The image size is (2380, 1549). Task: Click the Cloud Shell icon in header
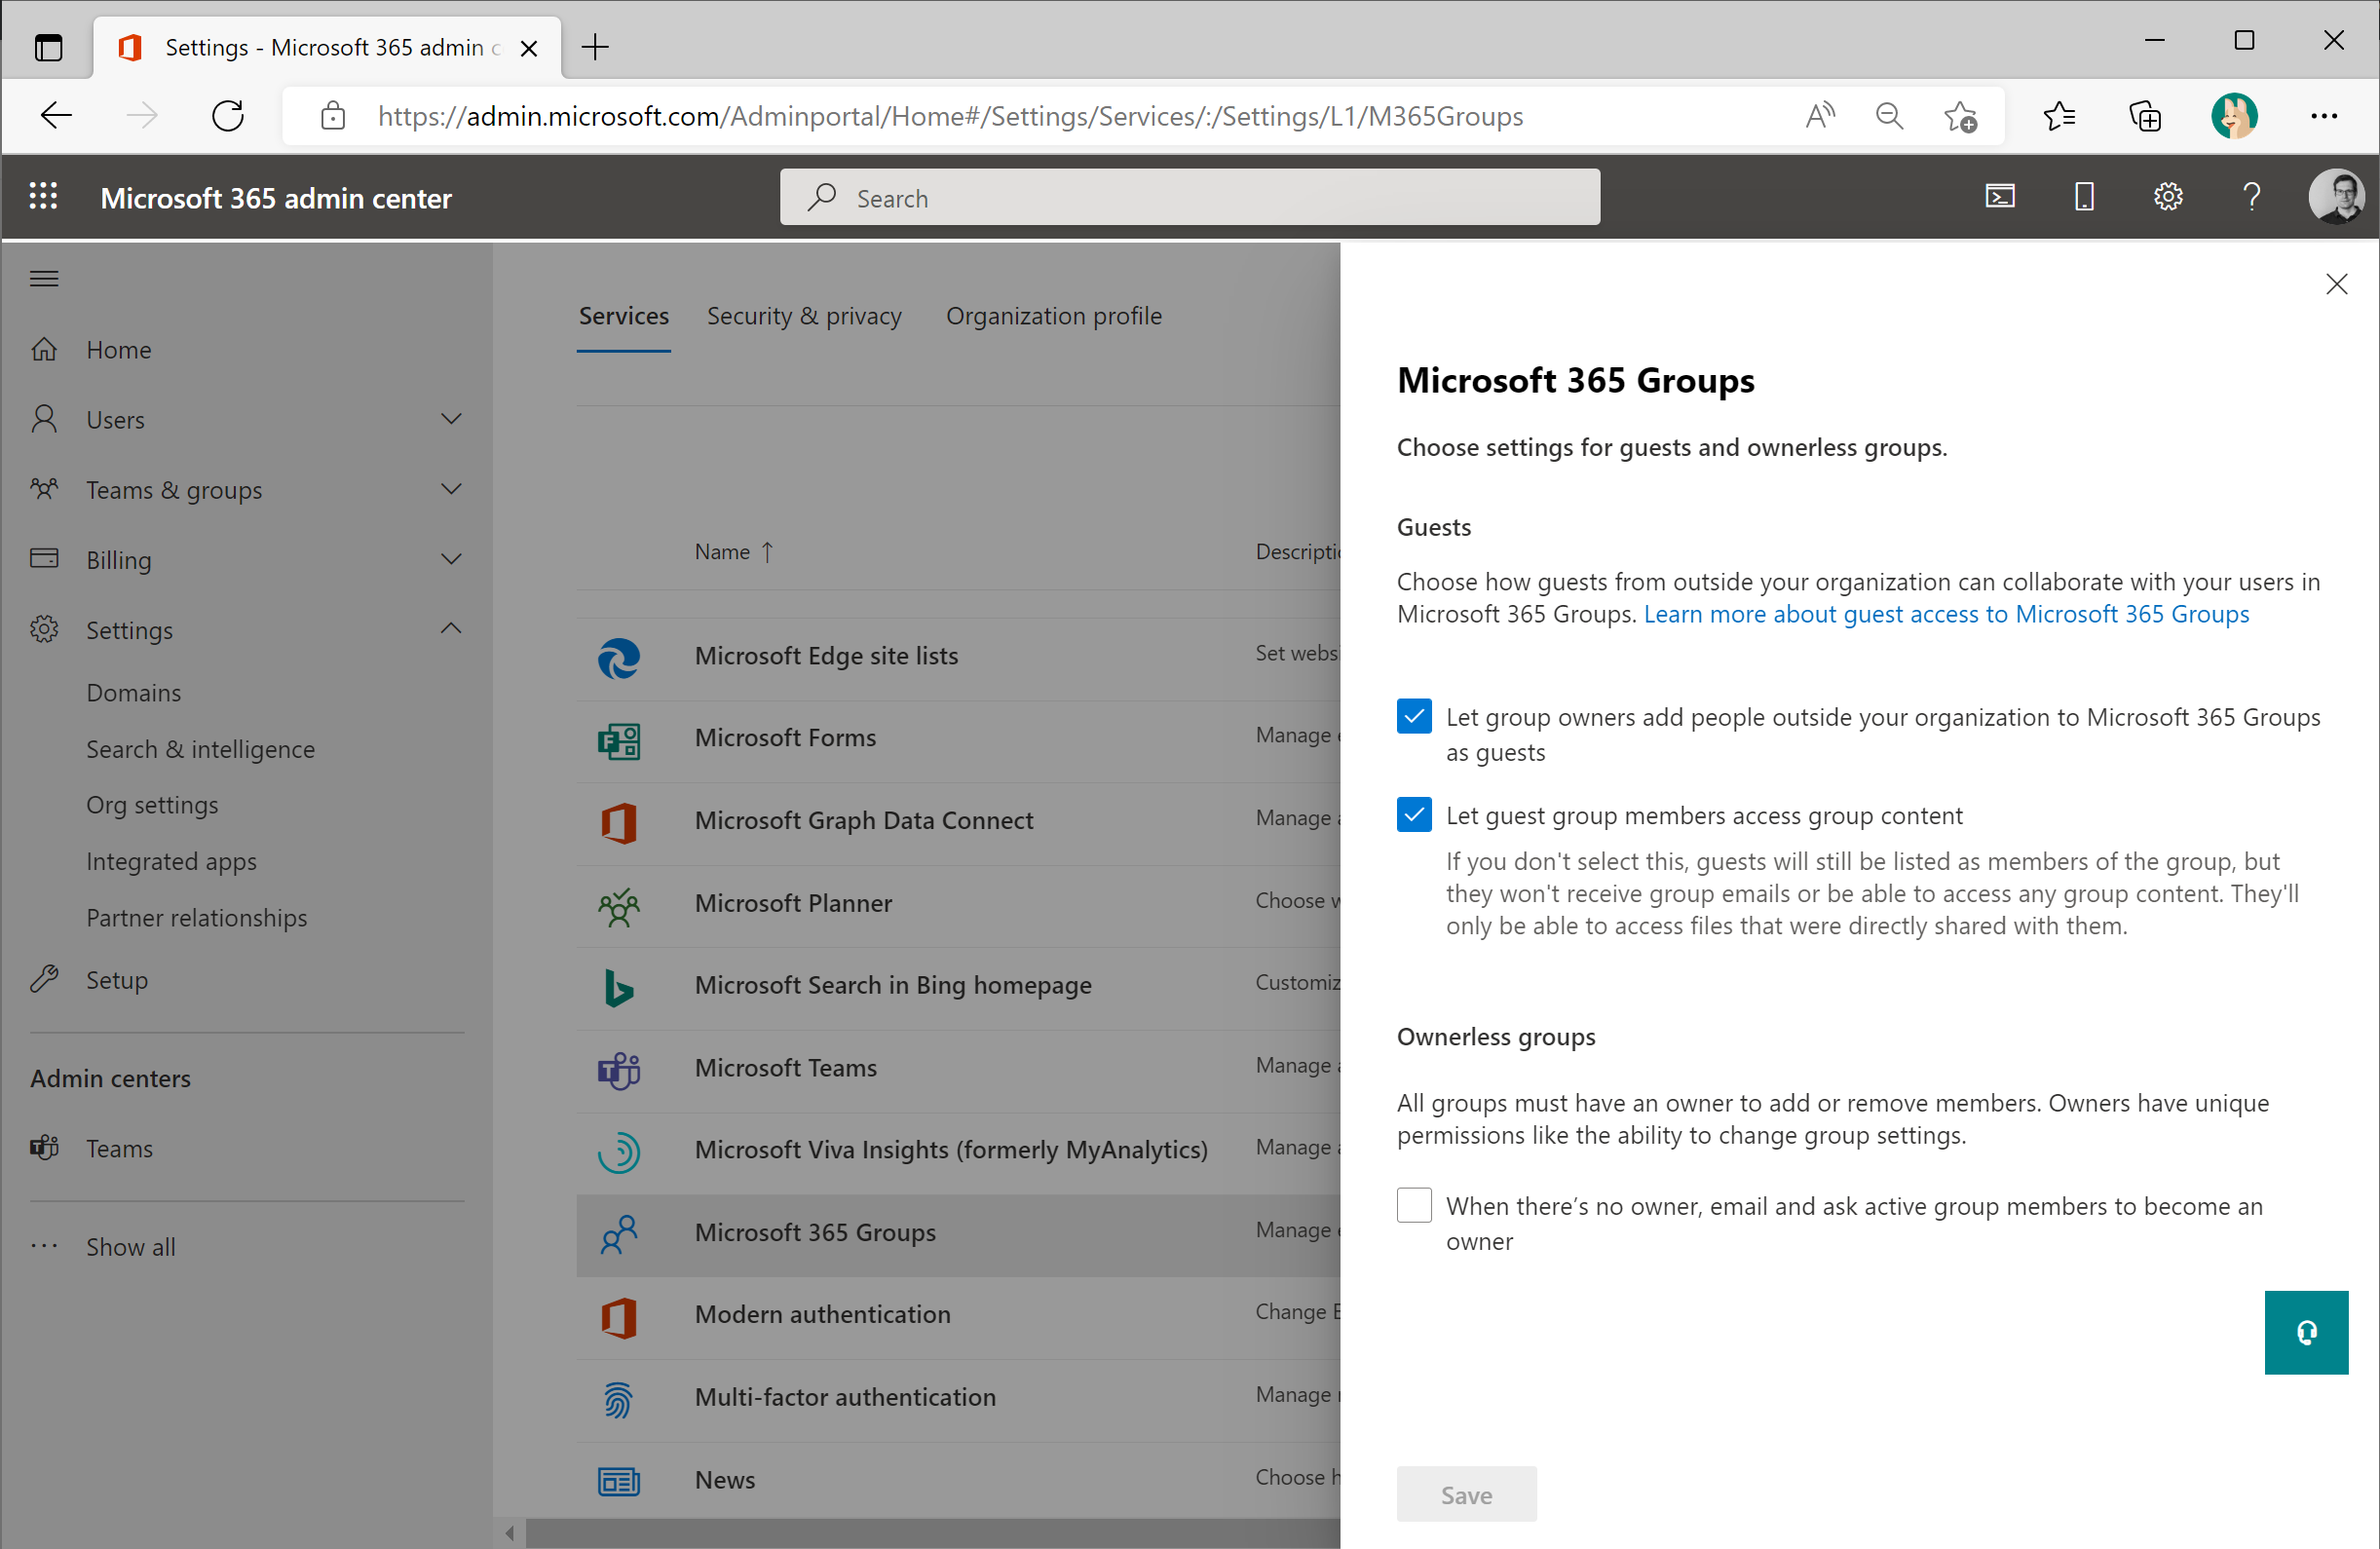point(2000,197)
